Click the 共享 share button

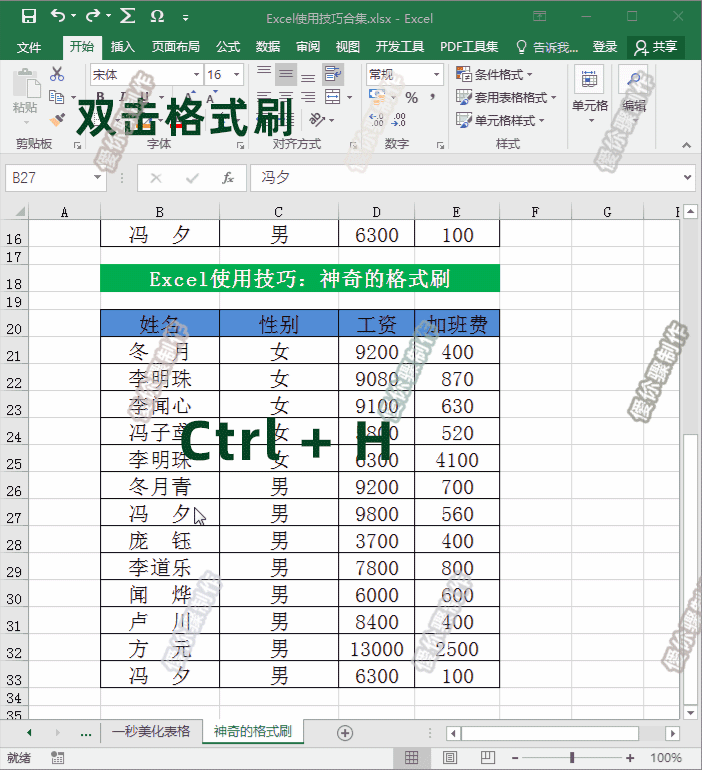(655, 47)
